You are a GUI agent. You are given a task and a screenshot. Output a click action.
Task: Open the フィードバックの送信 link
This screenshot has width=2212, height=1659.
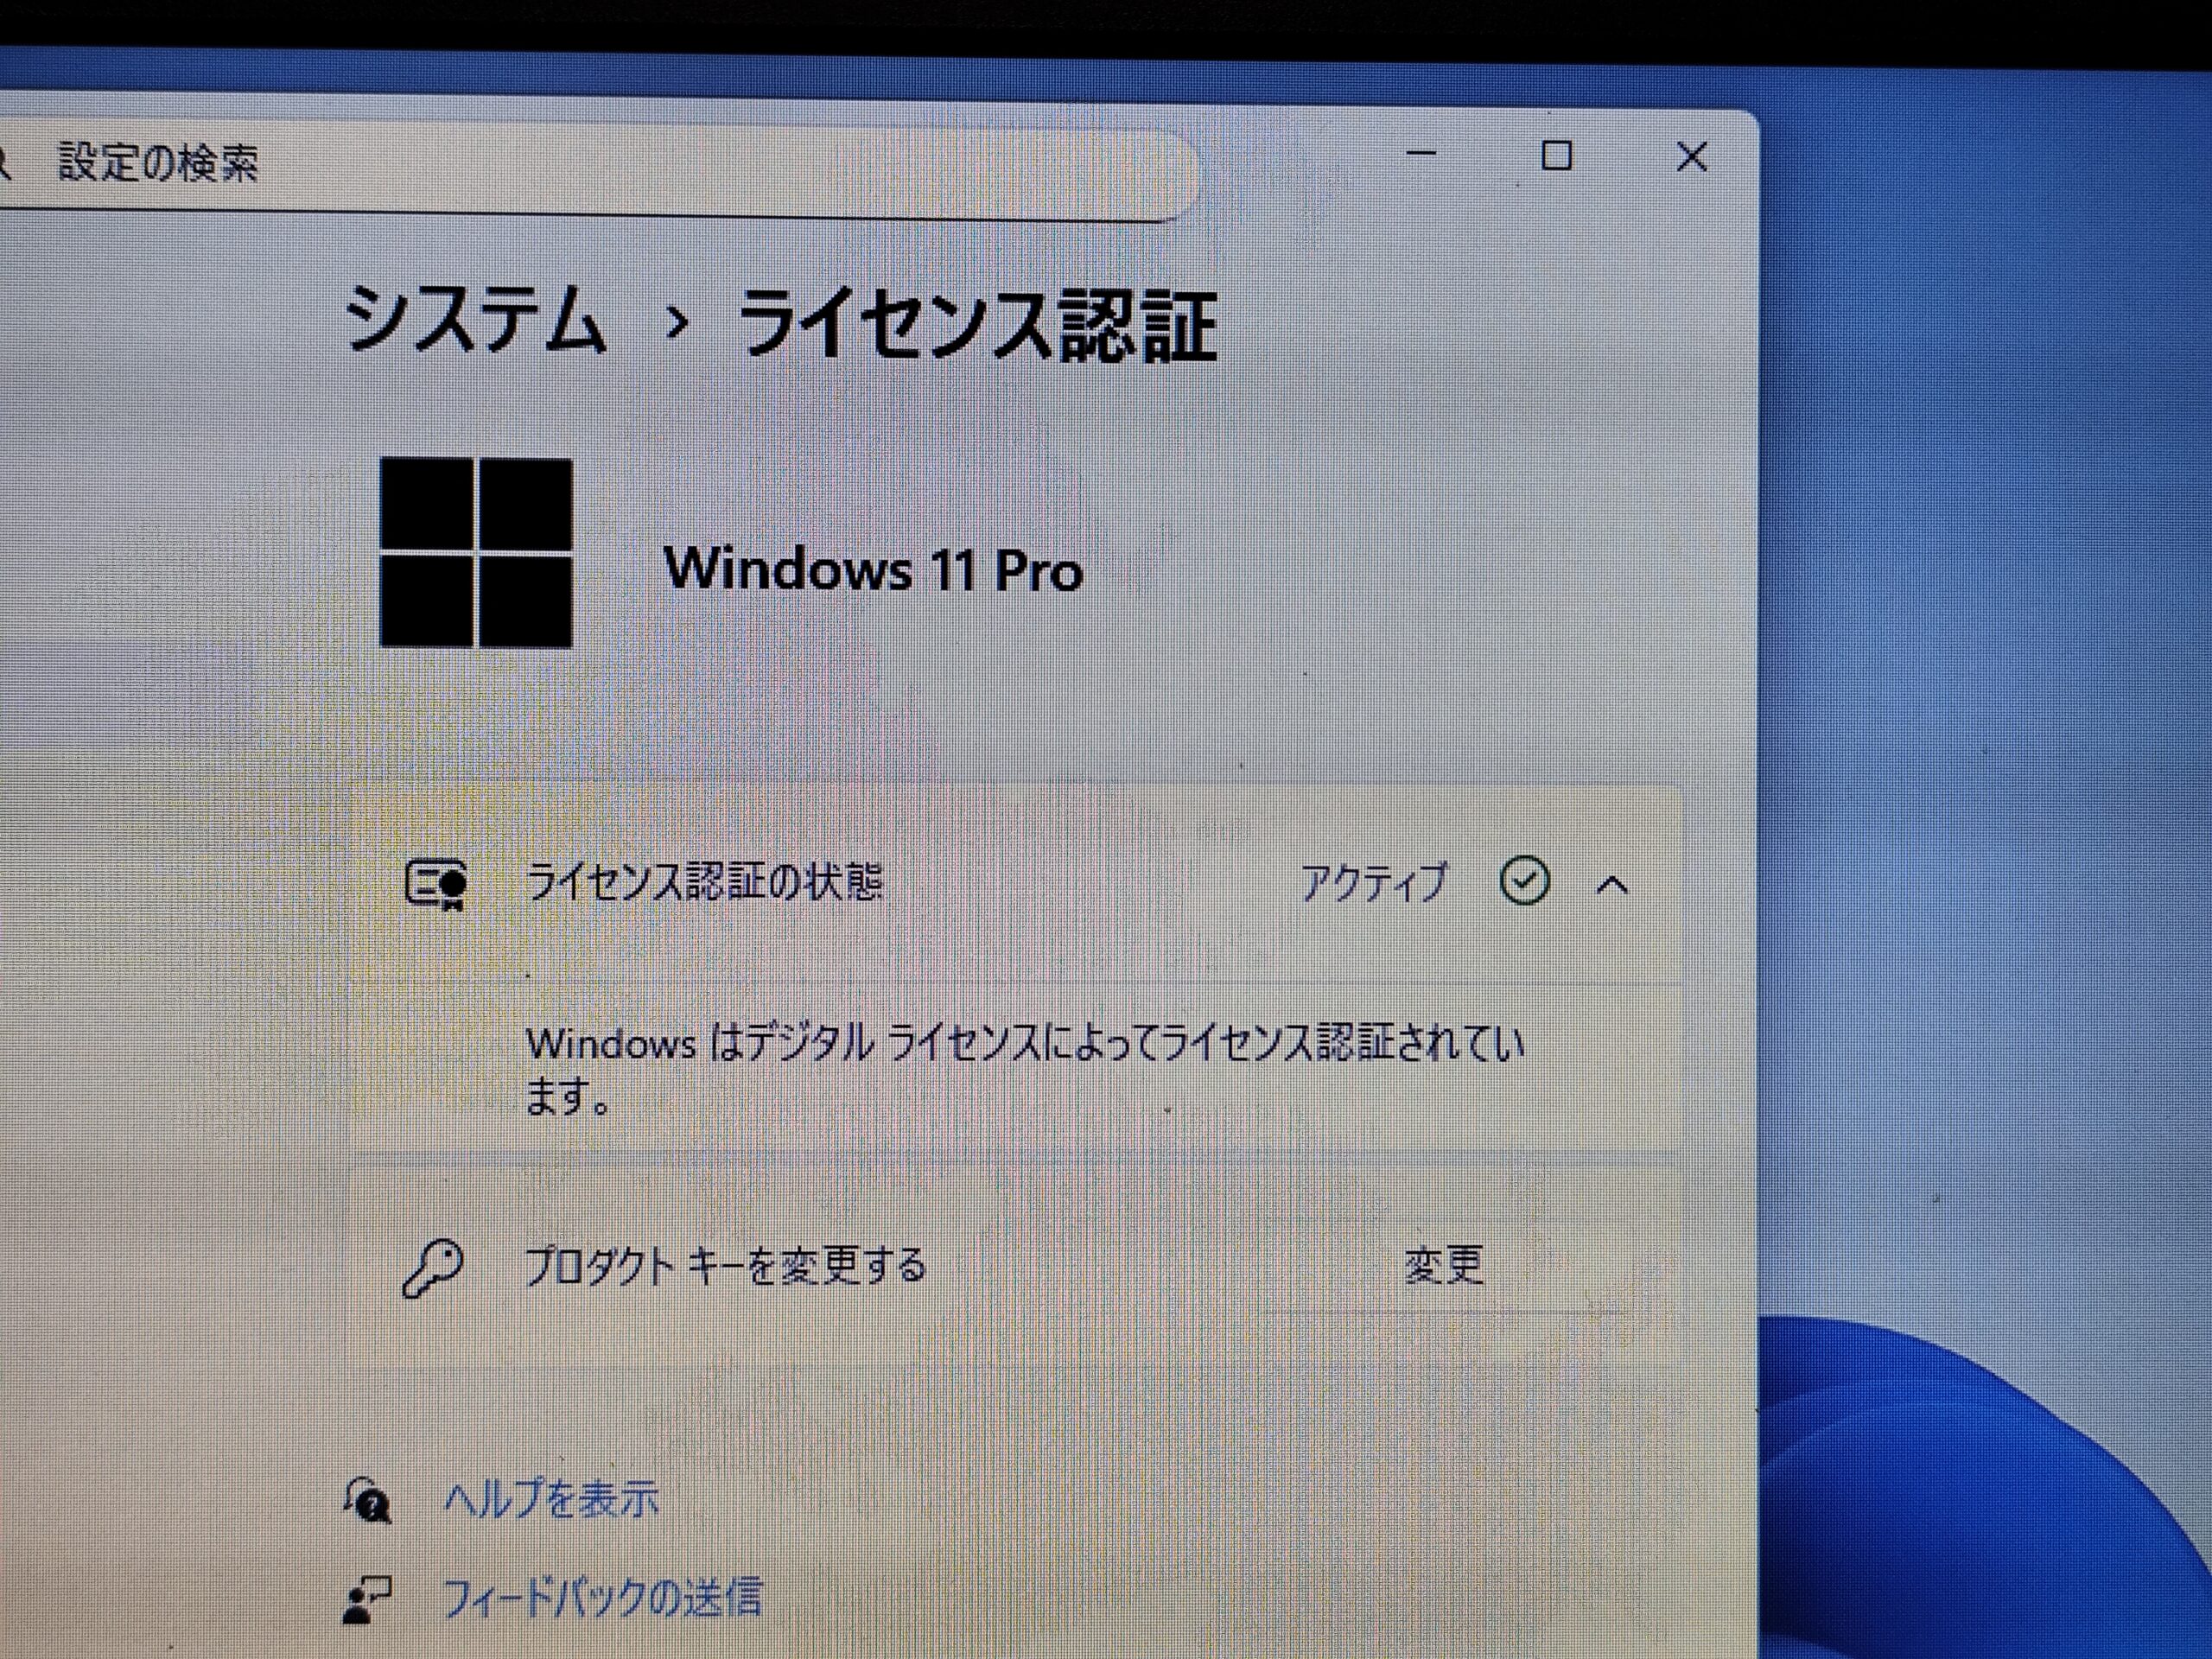601,1597
